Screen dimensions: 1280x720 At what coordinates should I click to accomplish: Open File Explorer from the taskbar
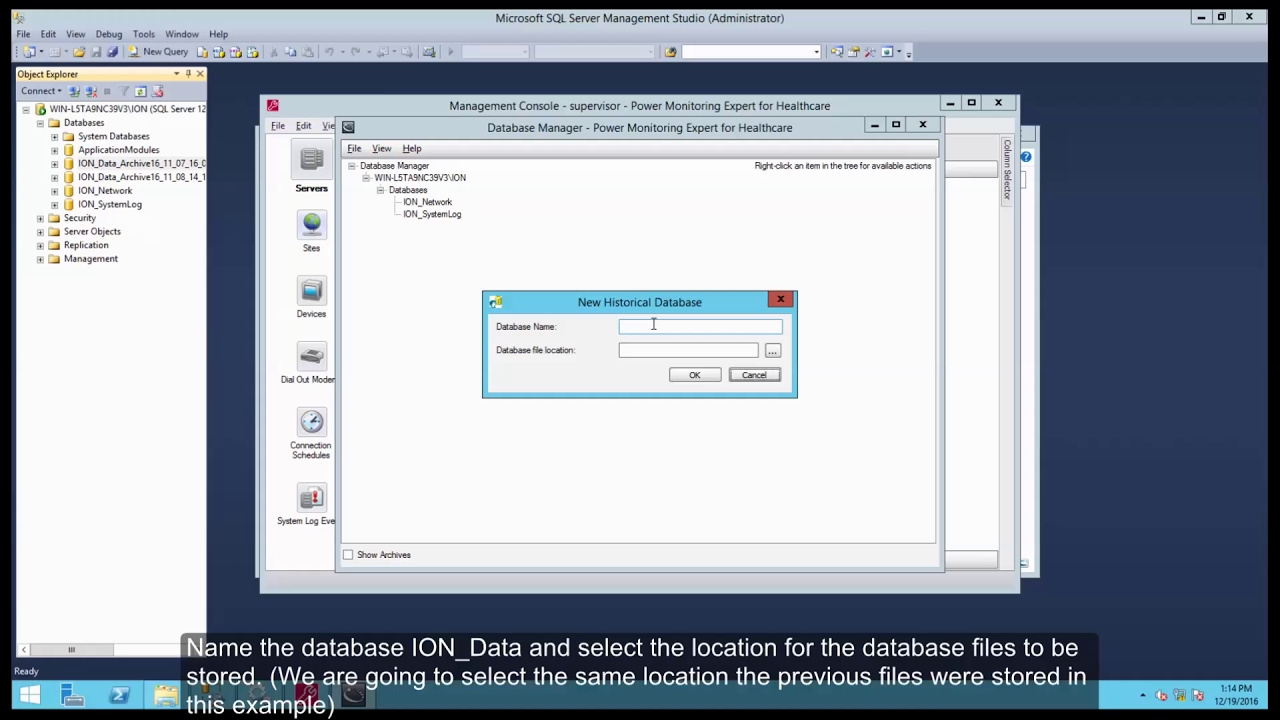tap(165, 695)
